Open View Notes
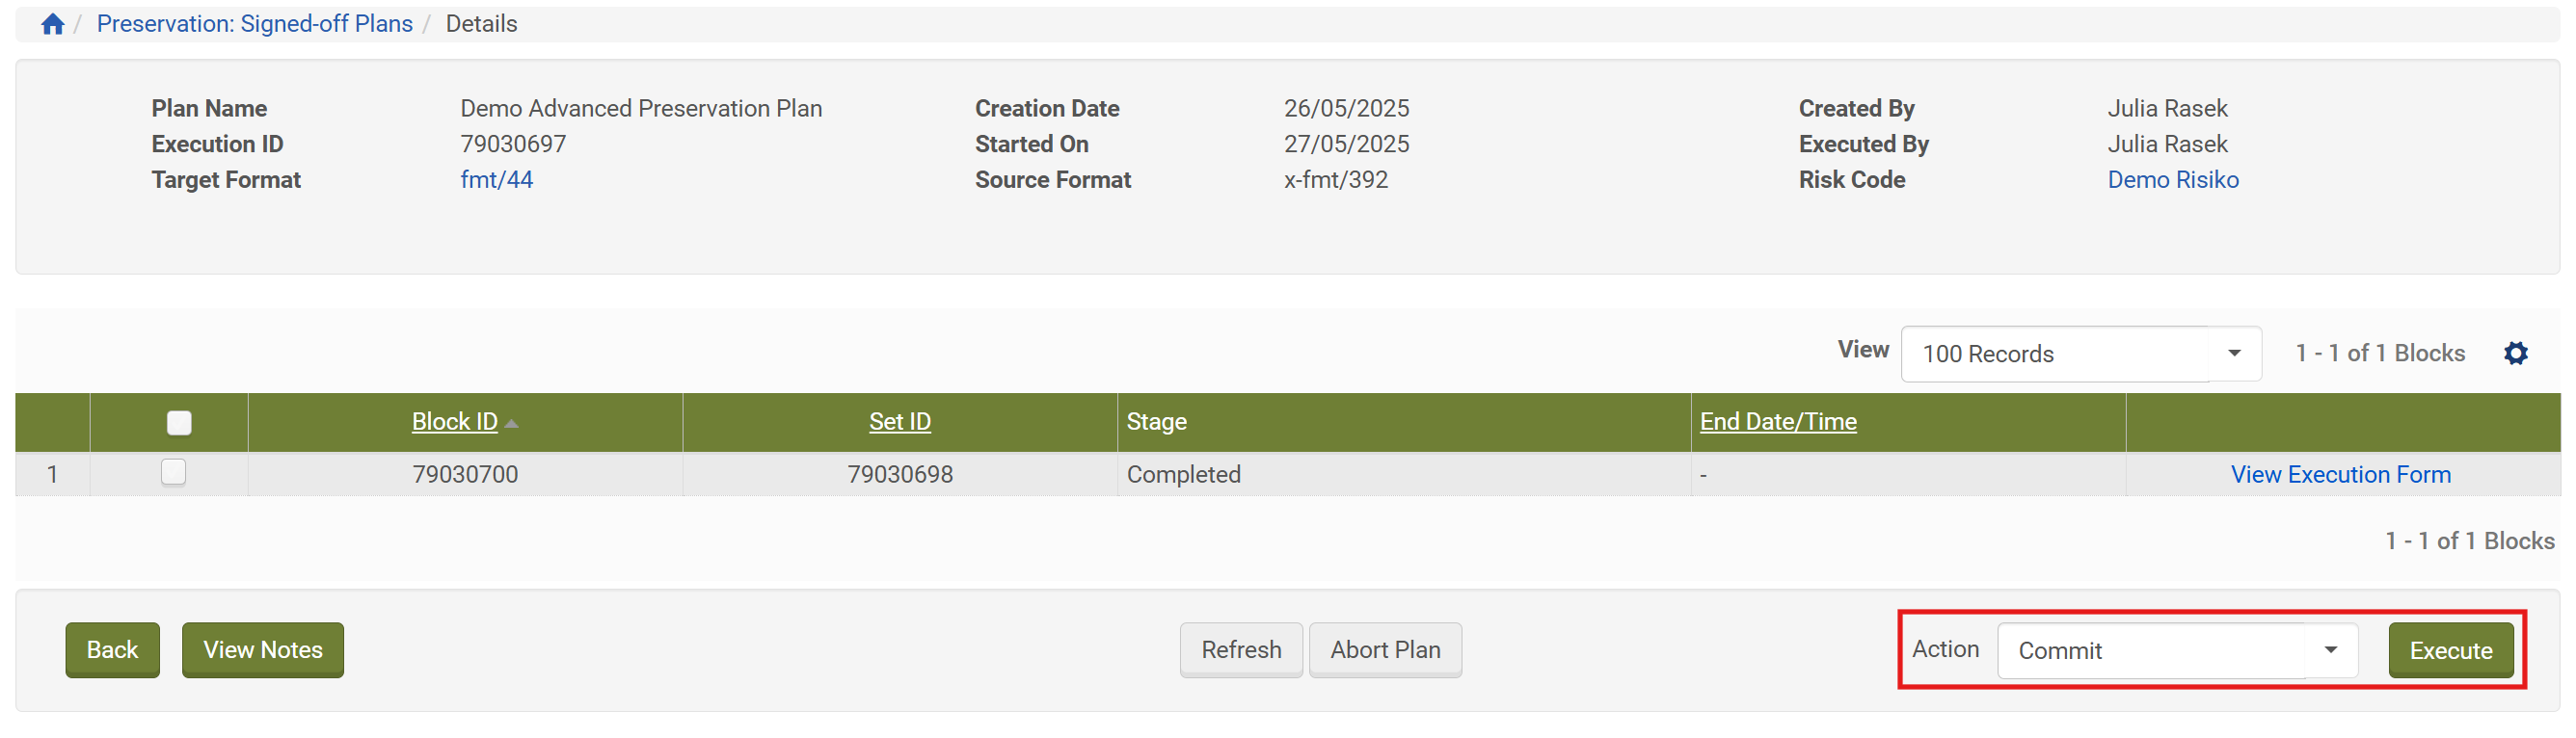2576x738 pixels. click(262, 650)
